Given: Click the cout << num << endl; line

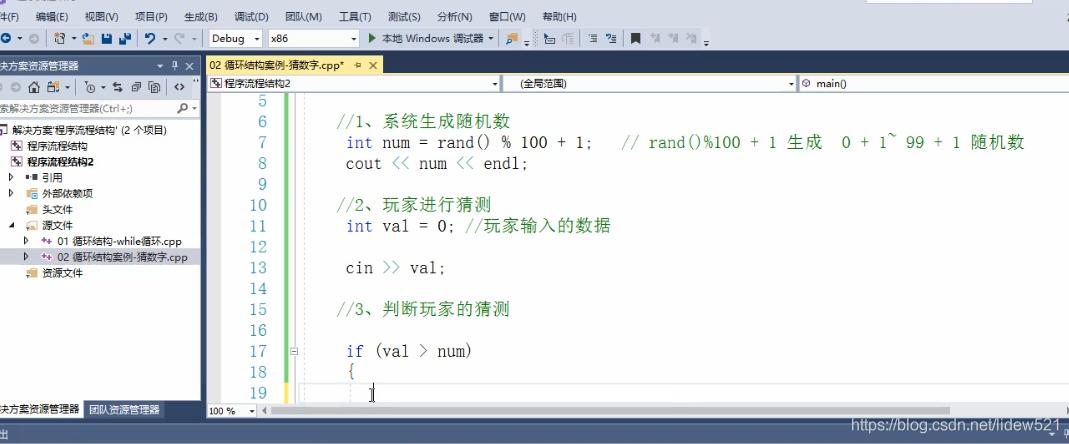Looking at the screenshot, I should 437,164.
